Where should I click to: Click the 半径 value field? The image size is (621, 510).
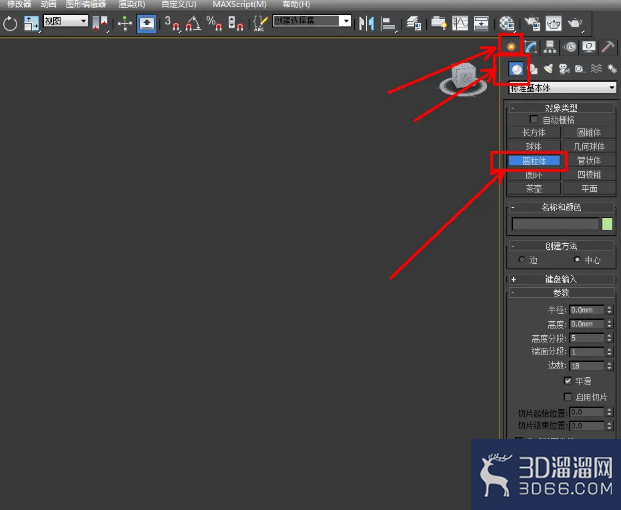tap(587, 310)
